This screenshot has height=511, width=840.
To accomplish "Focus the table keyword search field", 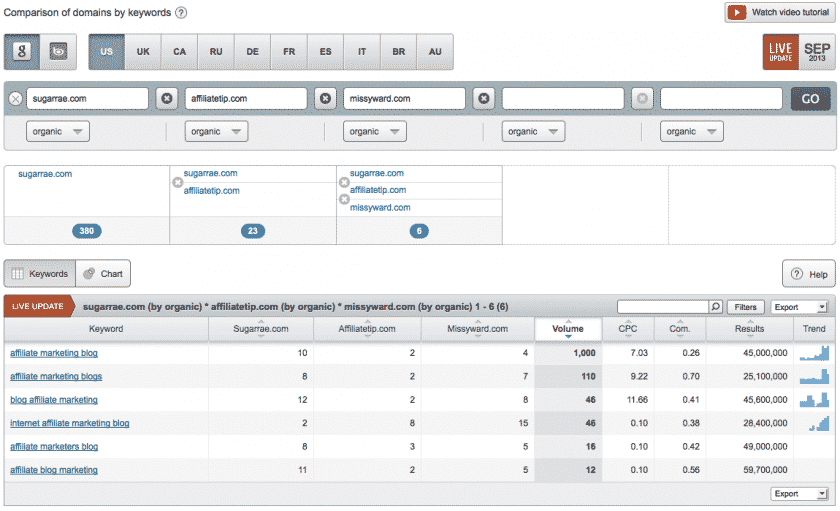I will [663, 306].
